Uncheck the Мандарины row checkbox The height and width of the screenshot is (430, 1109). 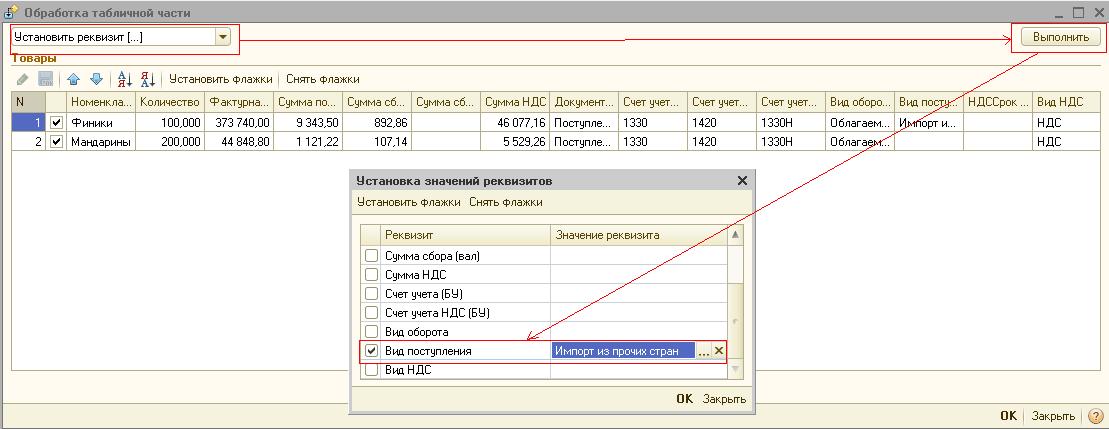[56, 142]
